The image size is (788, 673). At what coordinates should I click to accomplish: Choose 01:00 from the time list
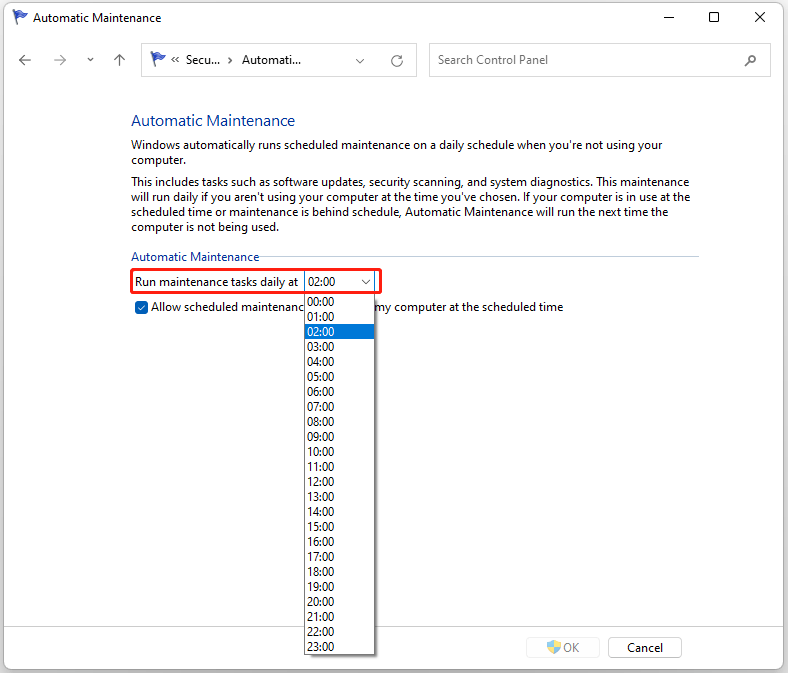click(x=339, y=317)
